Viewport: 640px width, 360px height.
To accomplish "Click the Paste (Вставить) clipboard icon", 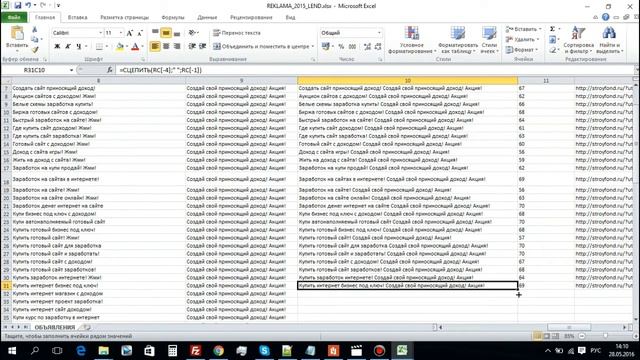I will coord(17,33).
